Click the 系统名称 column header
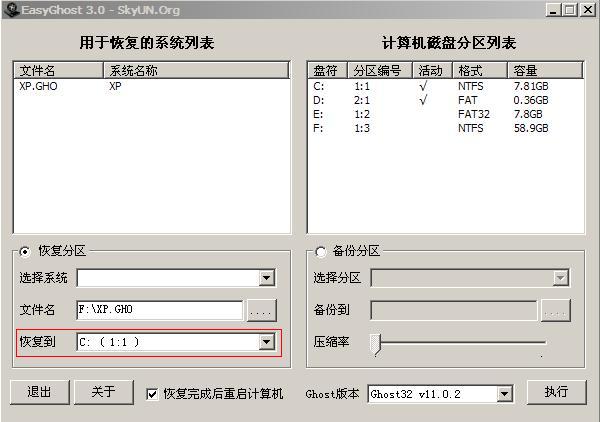 [x=196, y=70]
